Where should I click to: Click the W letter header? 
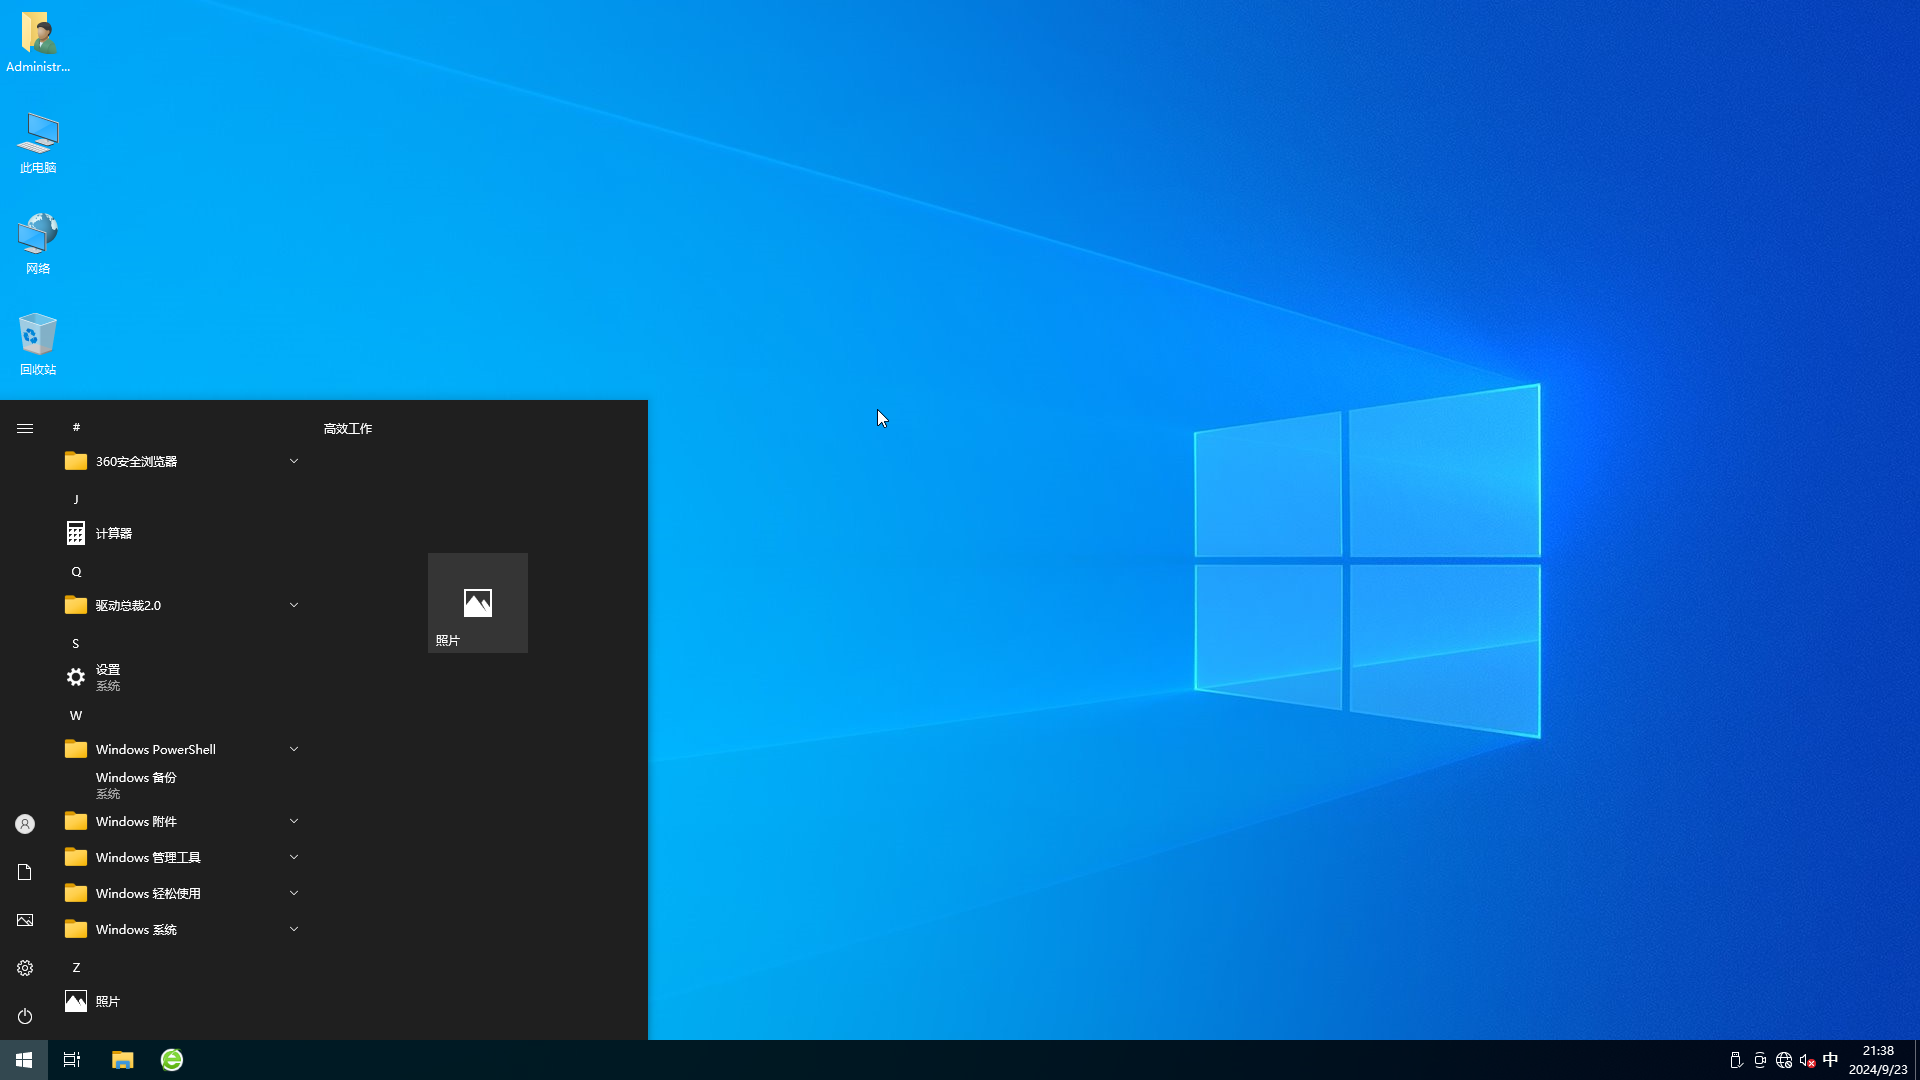(76, 715)
